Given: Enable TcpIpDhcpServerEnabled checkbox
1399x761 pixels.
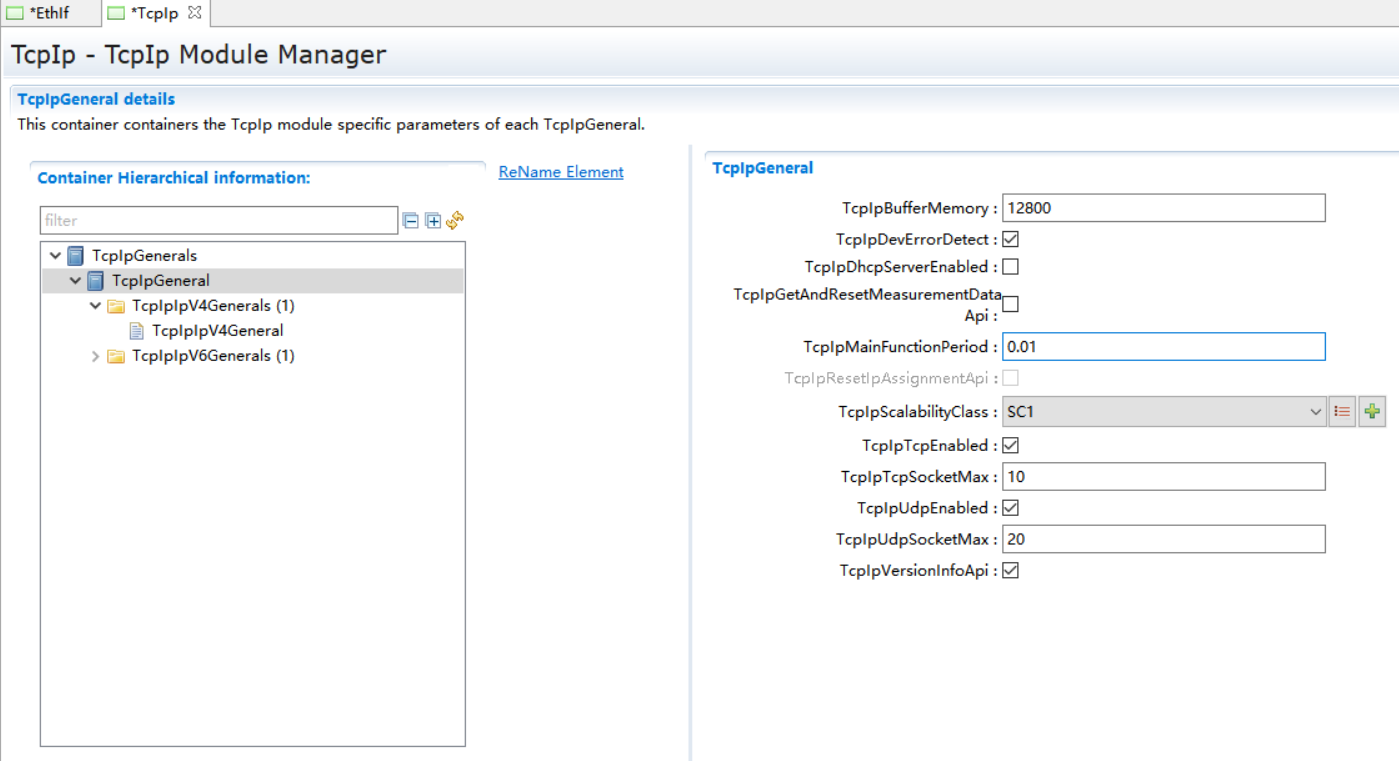Looking at the screenshot, I should coord(1011,267).
